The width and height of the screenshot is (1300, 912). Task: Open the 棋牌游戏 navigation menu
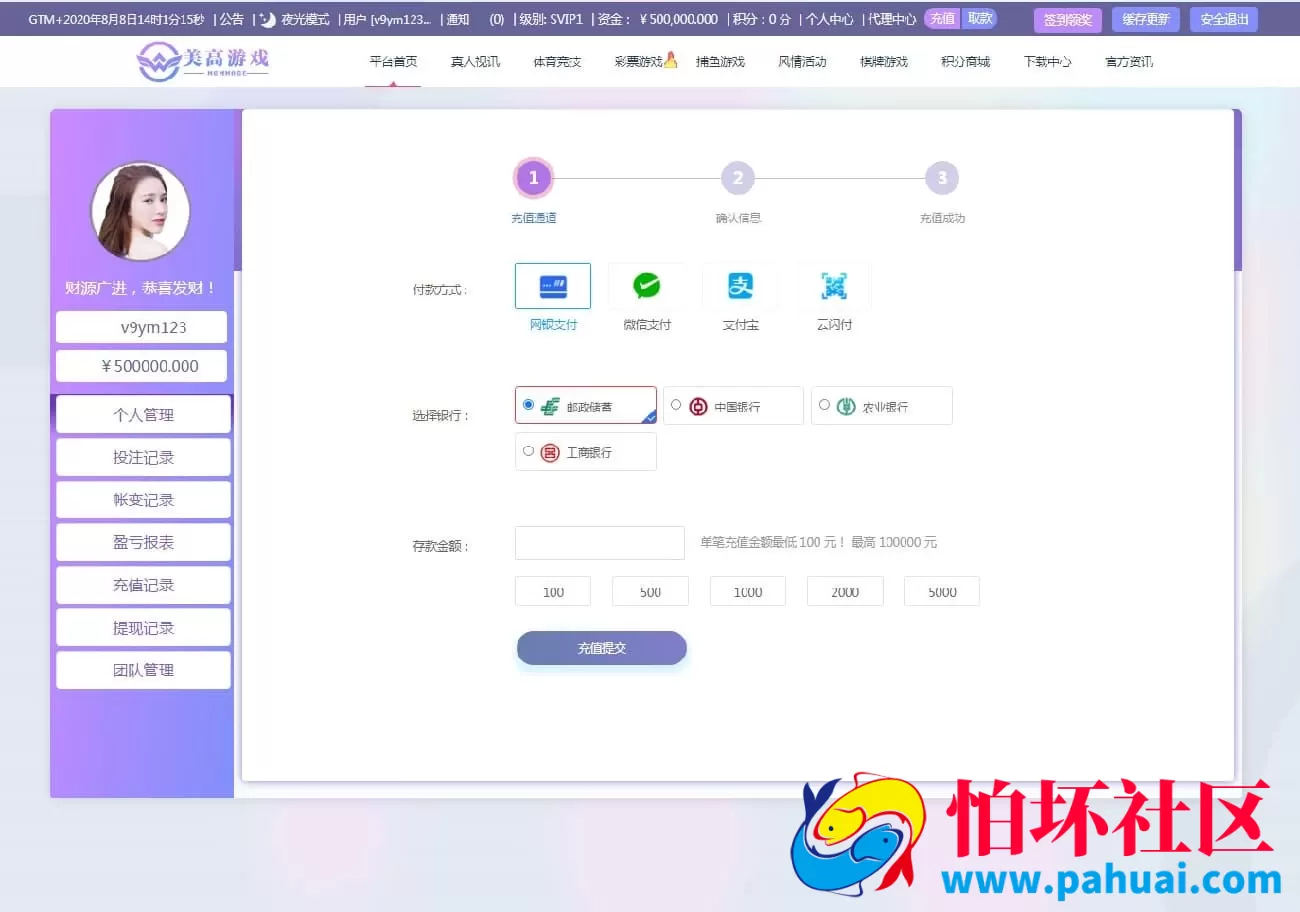[883, 60]
